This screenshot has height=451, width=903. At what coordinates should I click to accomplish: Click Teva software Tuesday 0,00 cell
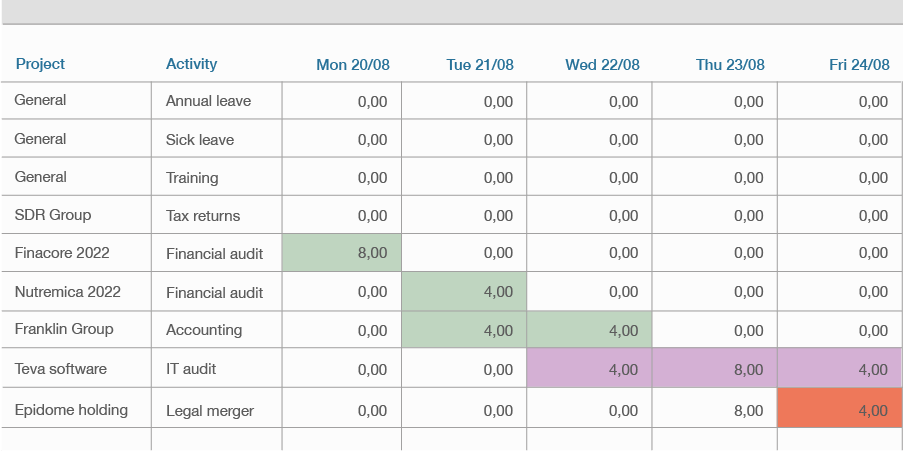(x=464, y=368)
